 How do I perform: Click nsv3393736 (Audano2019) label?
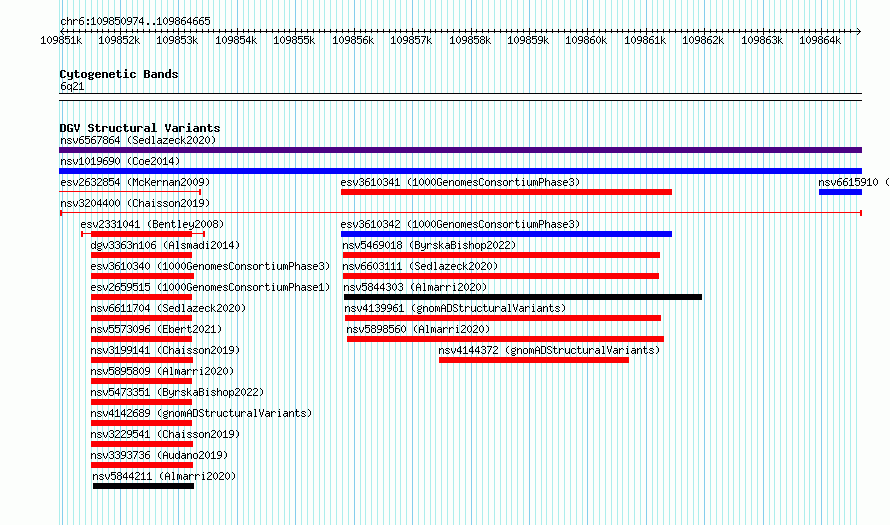pos(159,455)
